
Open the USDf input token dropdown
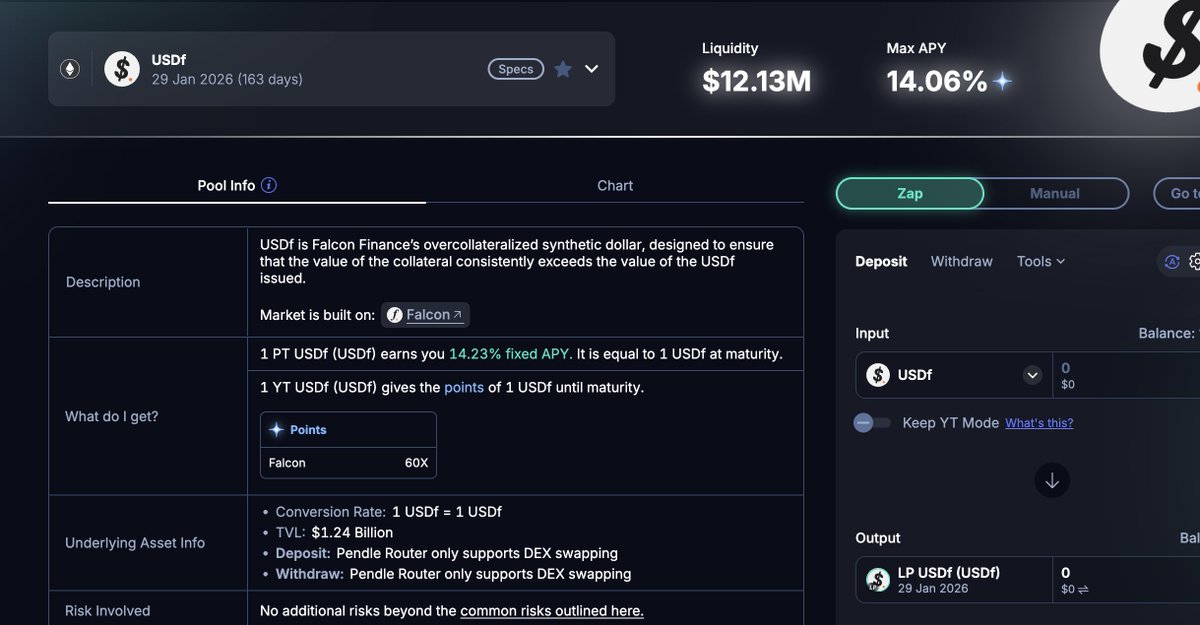954,375
